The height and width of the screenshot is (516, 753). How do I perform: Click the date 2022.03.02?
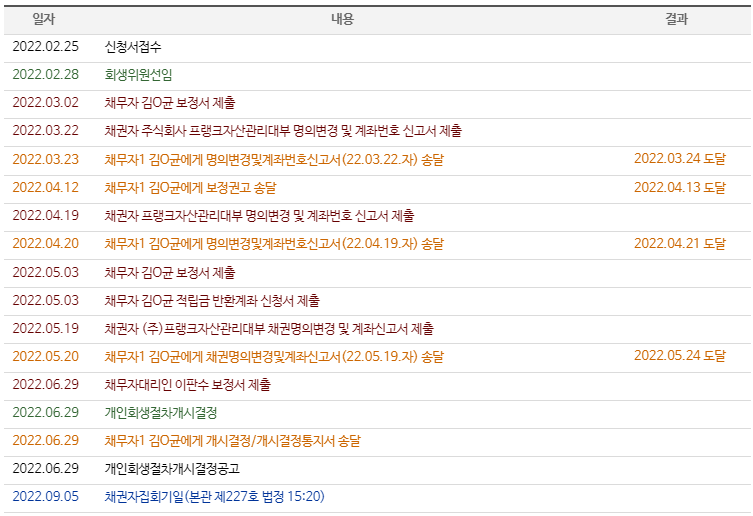pyautogui.click(x=46, y=102)
